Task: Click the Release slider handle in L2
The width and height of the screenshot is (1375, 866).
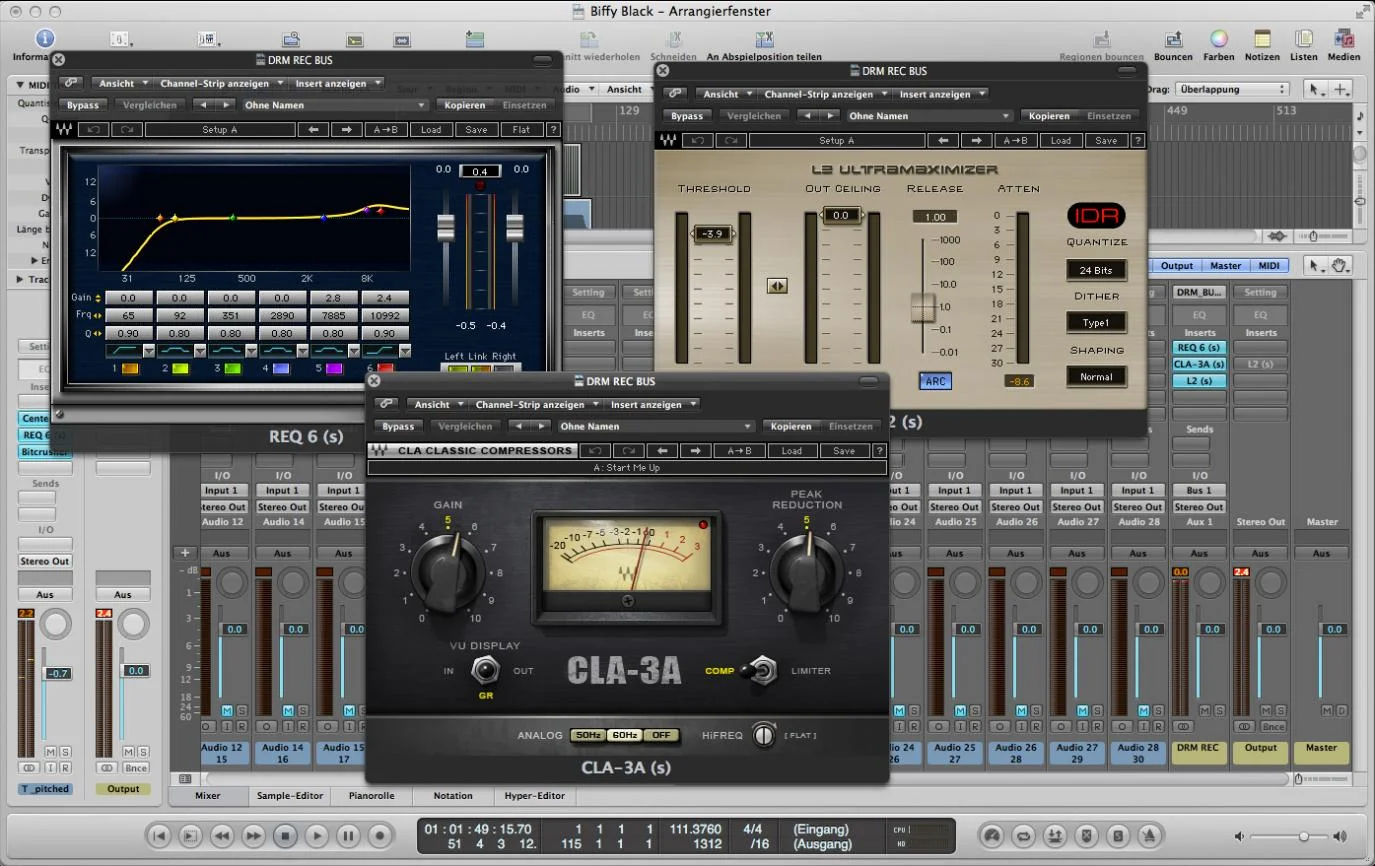Action: 922,308
